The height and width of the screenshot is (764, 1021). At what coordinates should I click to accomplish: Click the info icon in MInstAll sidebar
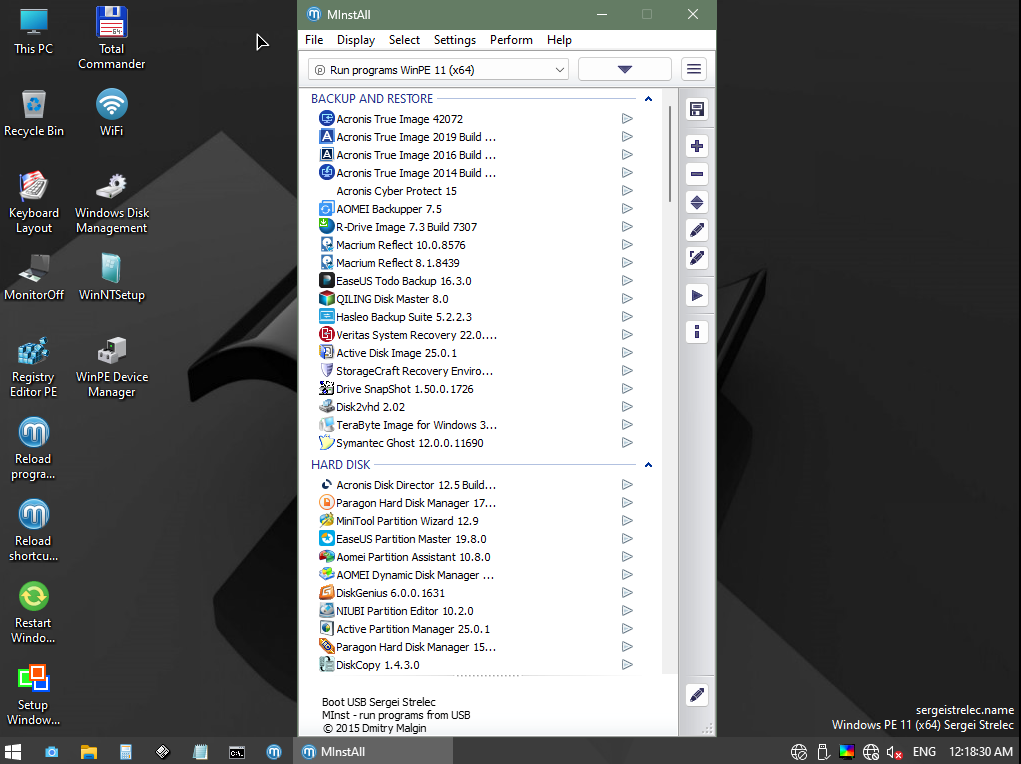coord(697,332)
